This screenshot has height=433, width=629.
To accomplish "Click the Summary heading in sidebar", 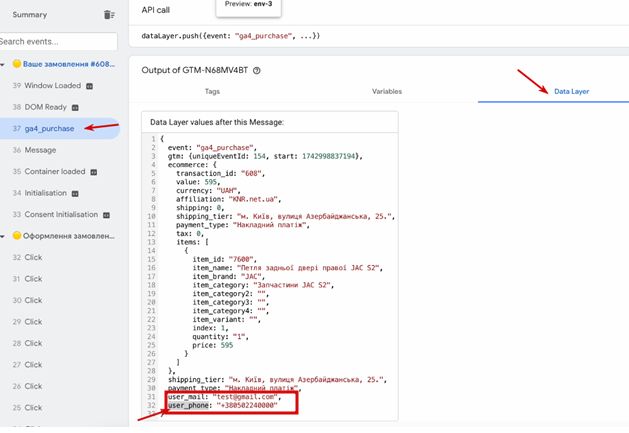I will pyautogui.click(x=30, y=15).
